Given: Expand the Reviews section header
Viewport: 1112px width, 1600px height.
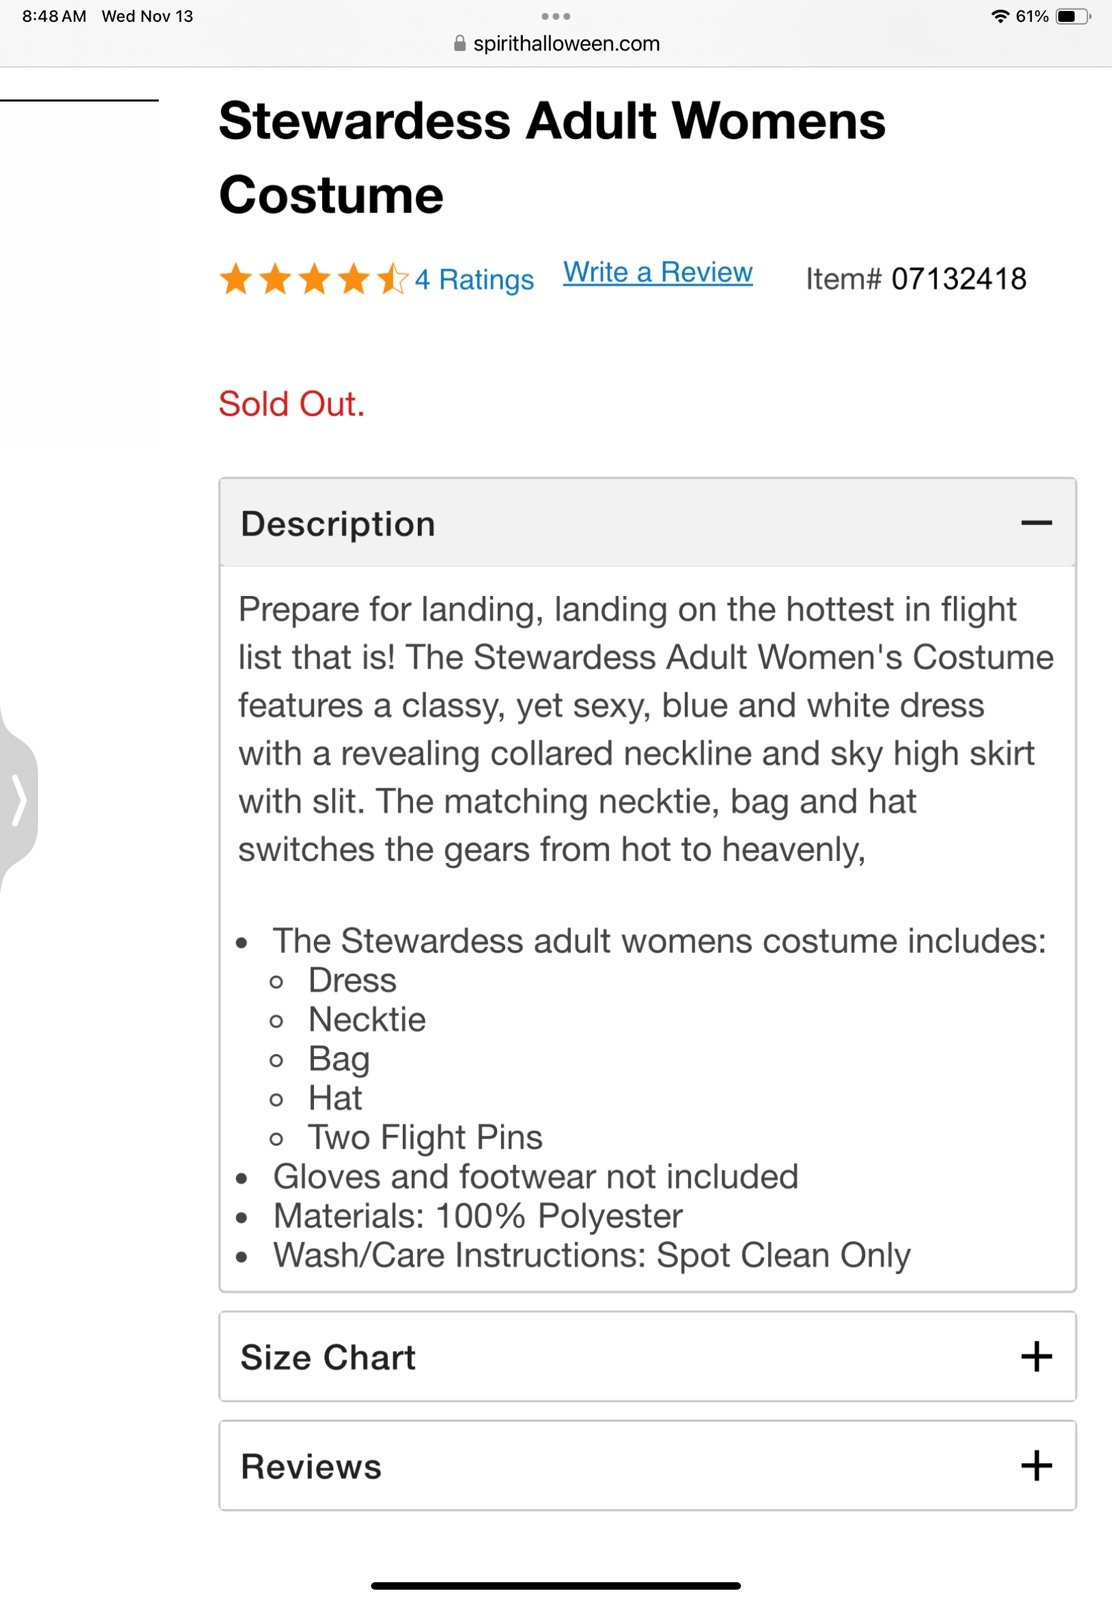Looking at the screenshot, I should pyautogui.click(x=648, y=1466).
